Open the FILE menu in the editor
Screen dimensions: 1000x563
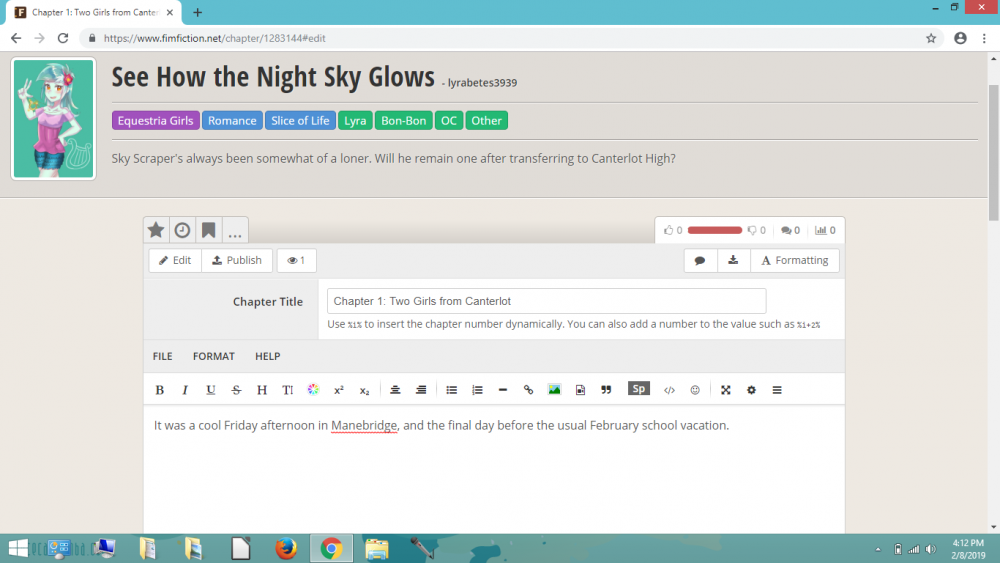point(162,356)
